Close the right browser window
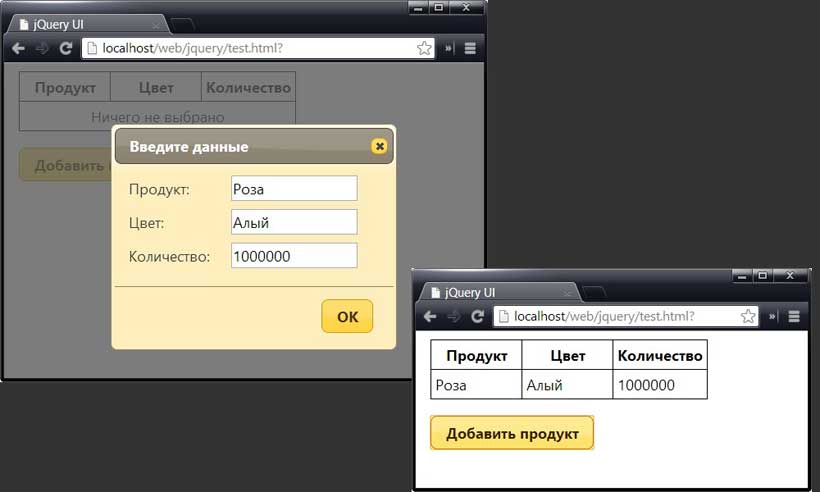The image size is (820, 492). click(x=790, y=275)
